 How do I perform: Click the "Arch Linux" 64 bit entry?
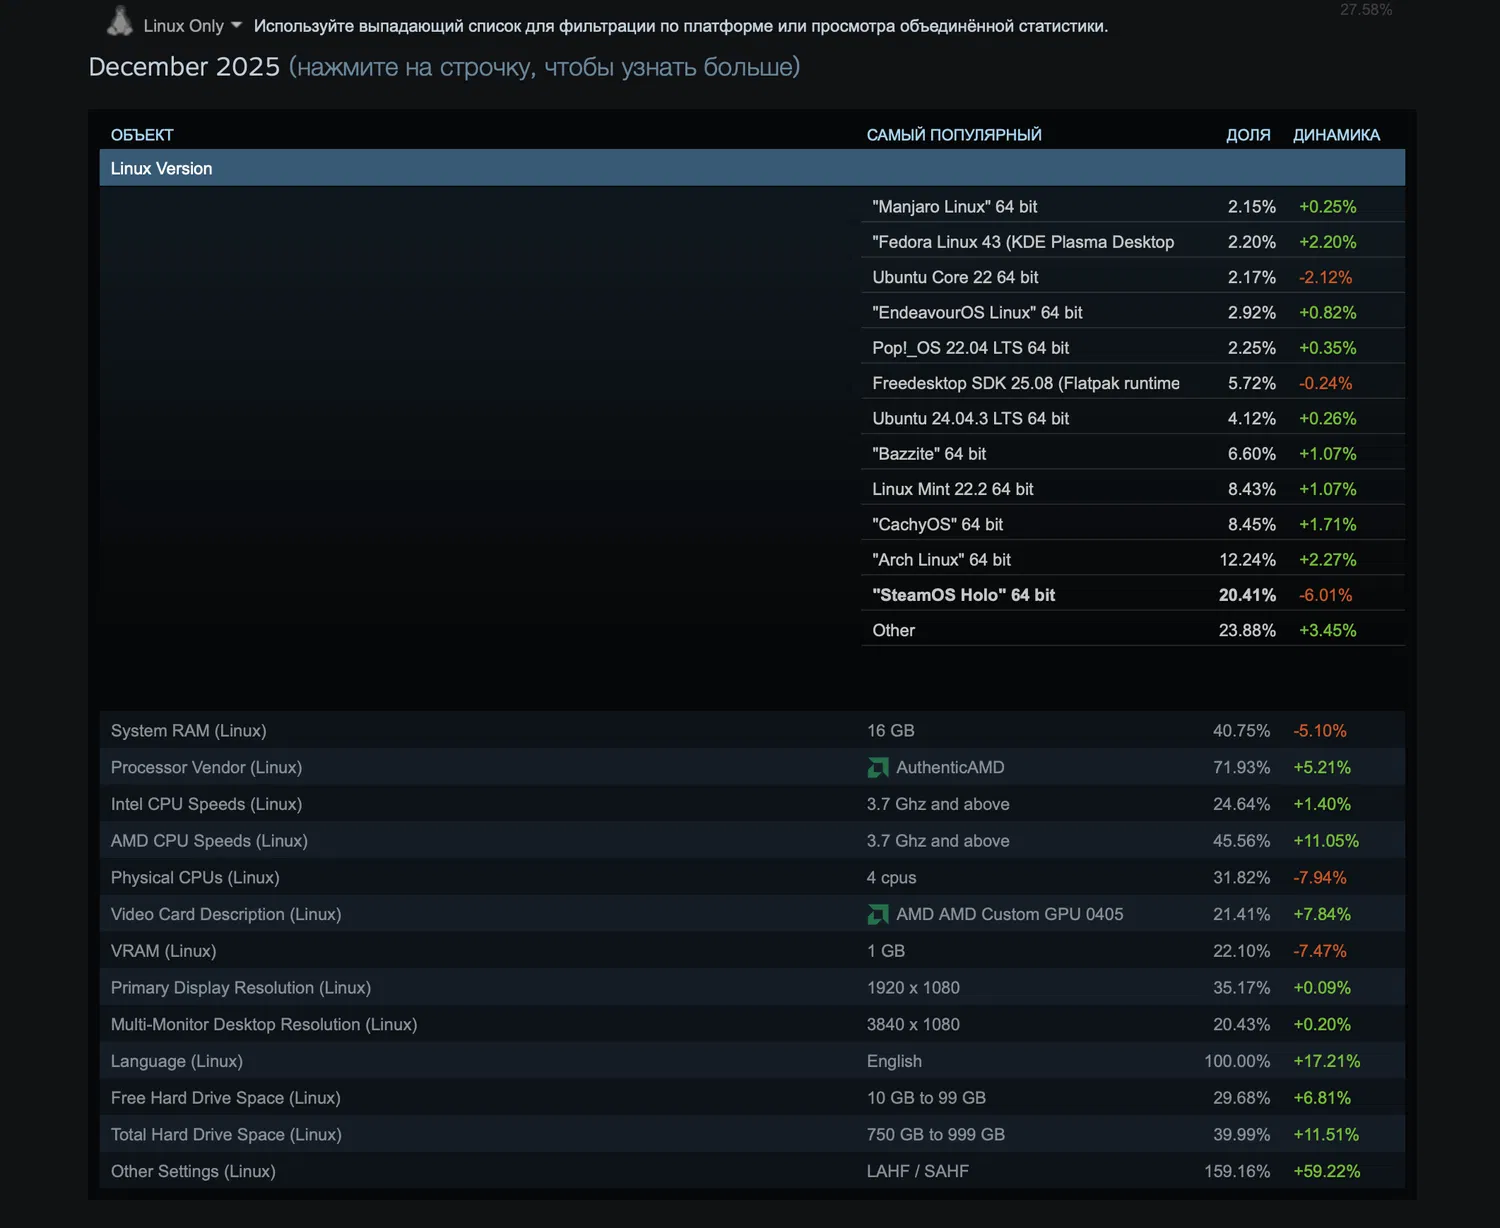941,560
